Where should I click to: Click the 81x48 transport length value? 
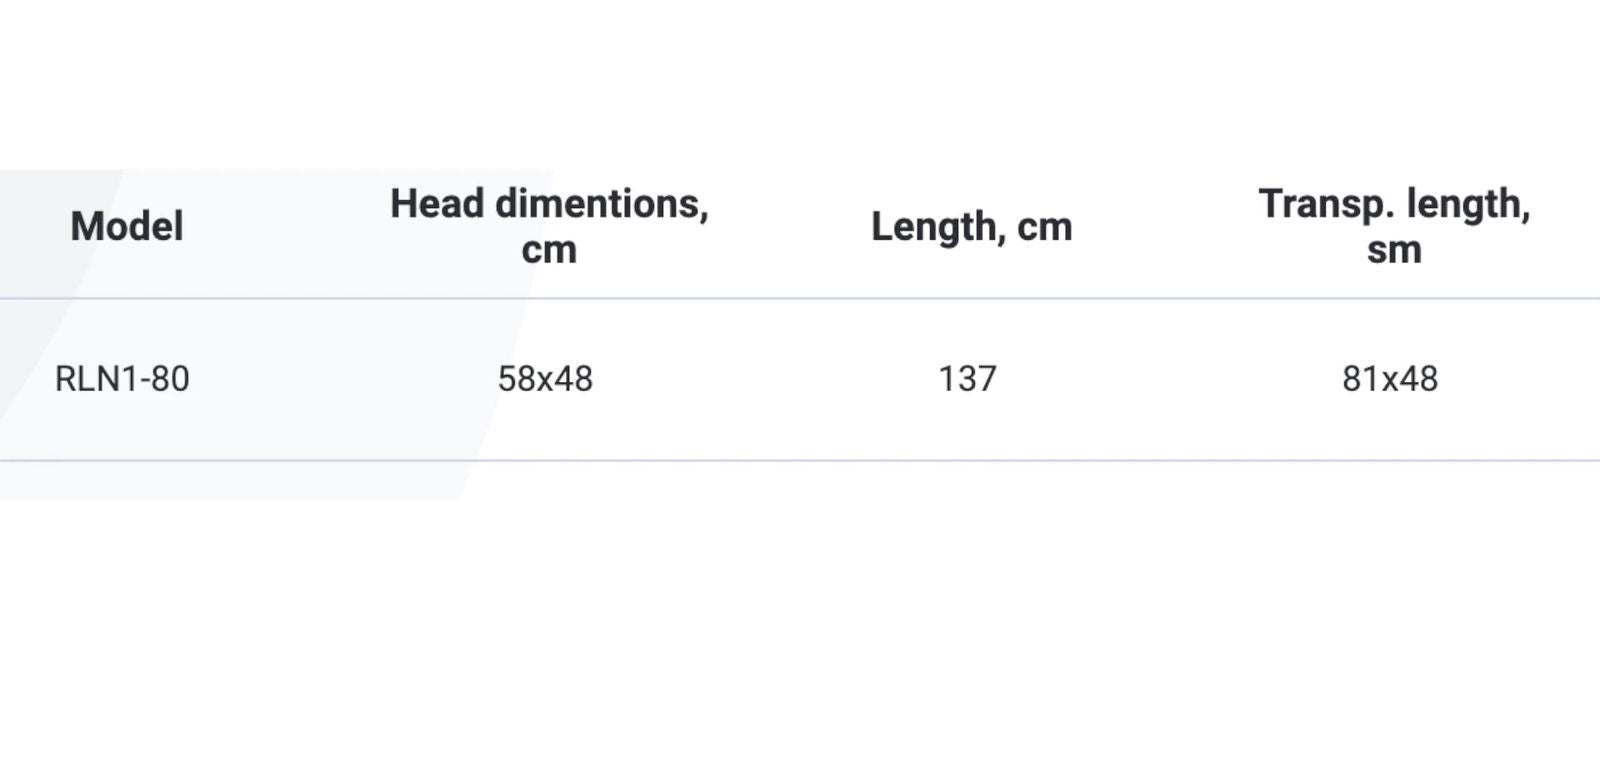click(1390, 379)
